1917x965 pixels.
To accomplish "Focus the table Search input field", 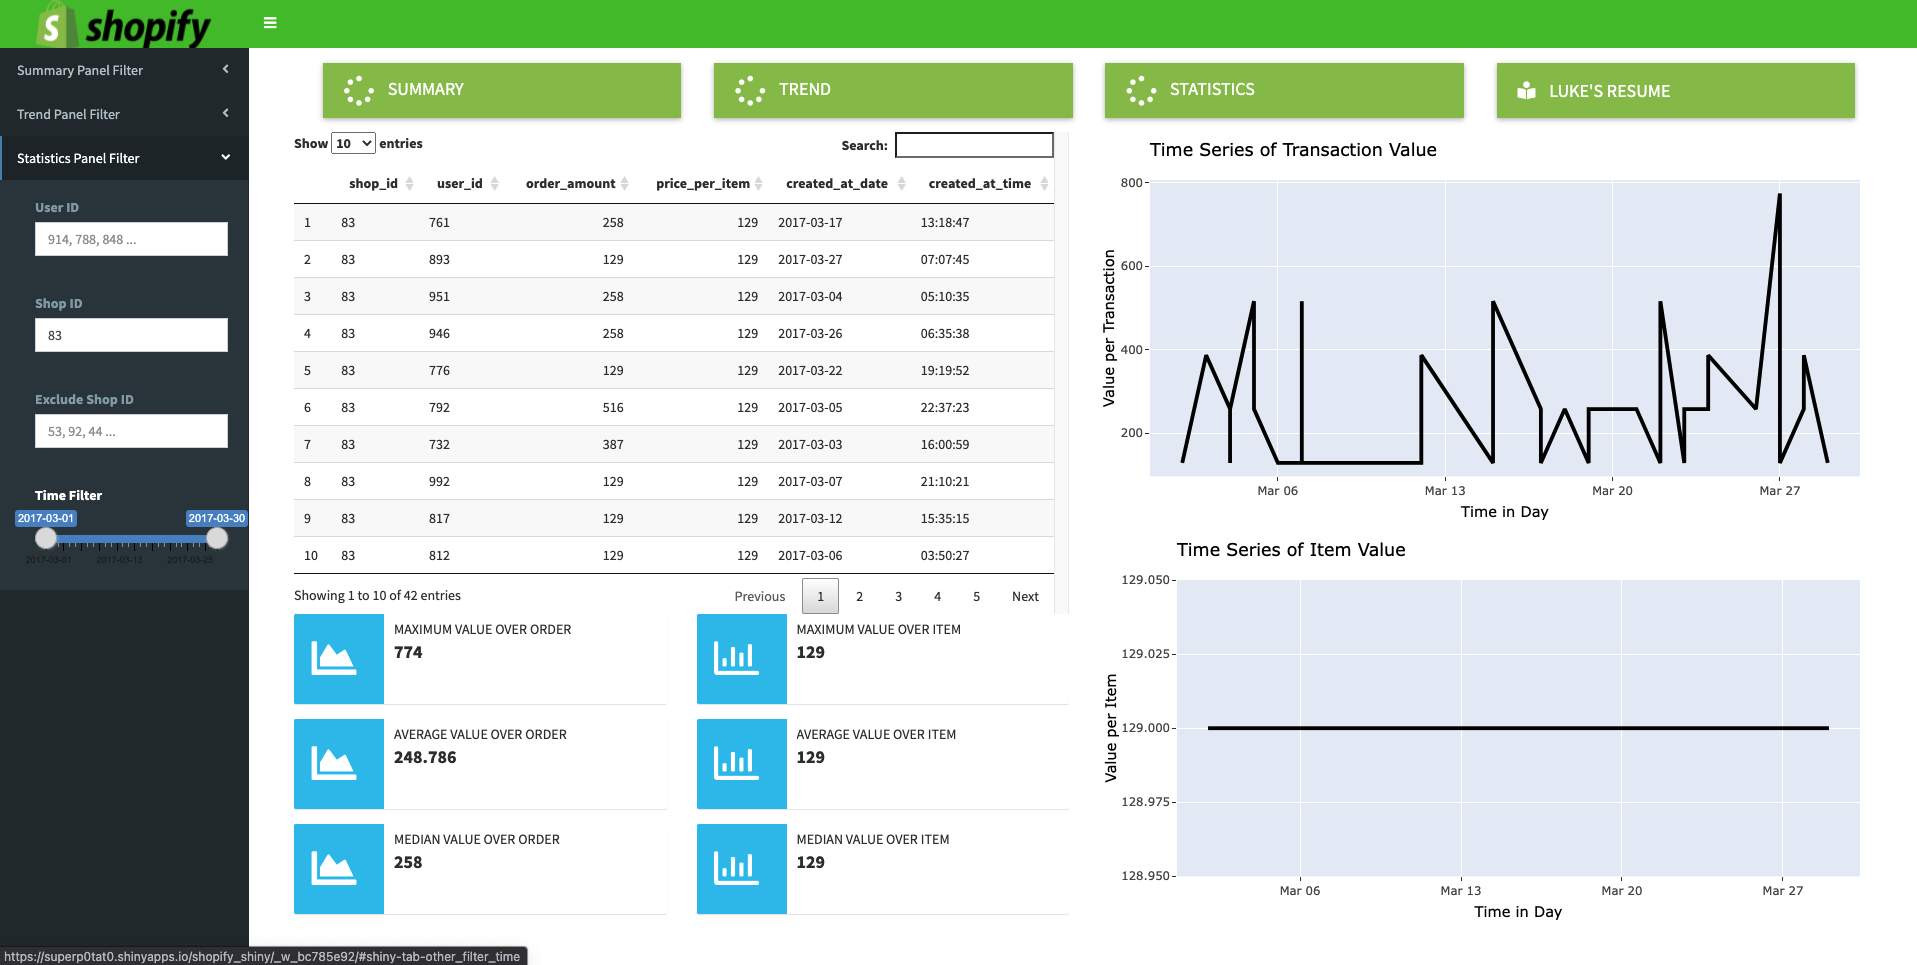I will click(974, 145).
